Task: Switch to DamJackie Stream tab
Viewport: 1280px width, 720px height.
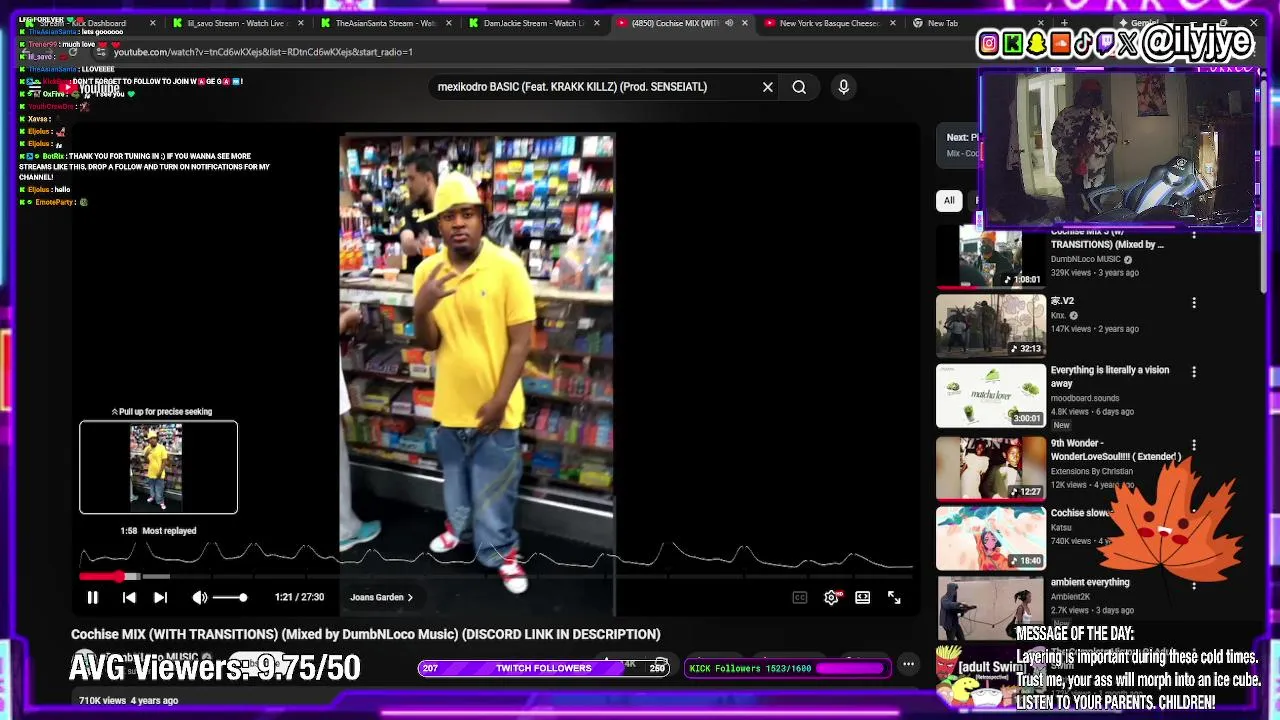Action: 534,23
